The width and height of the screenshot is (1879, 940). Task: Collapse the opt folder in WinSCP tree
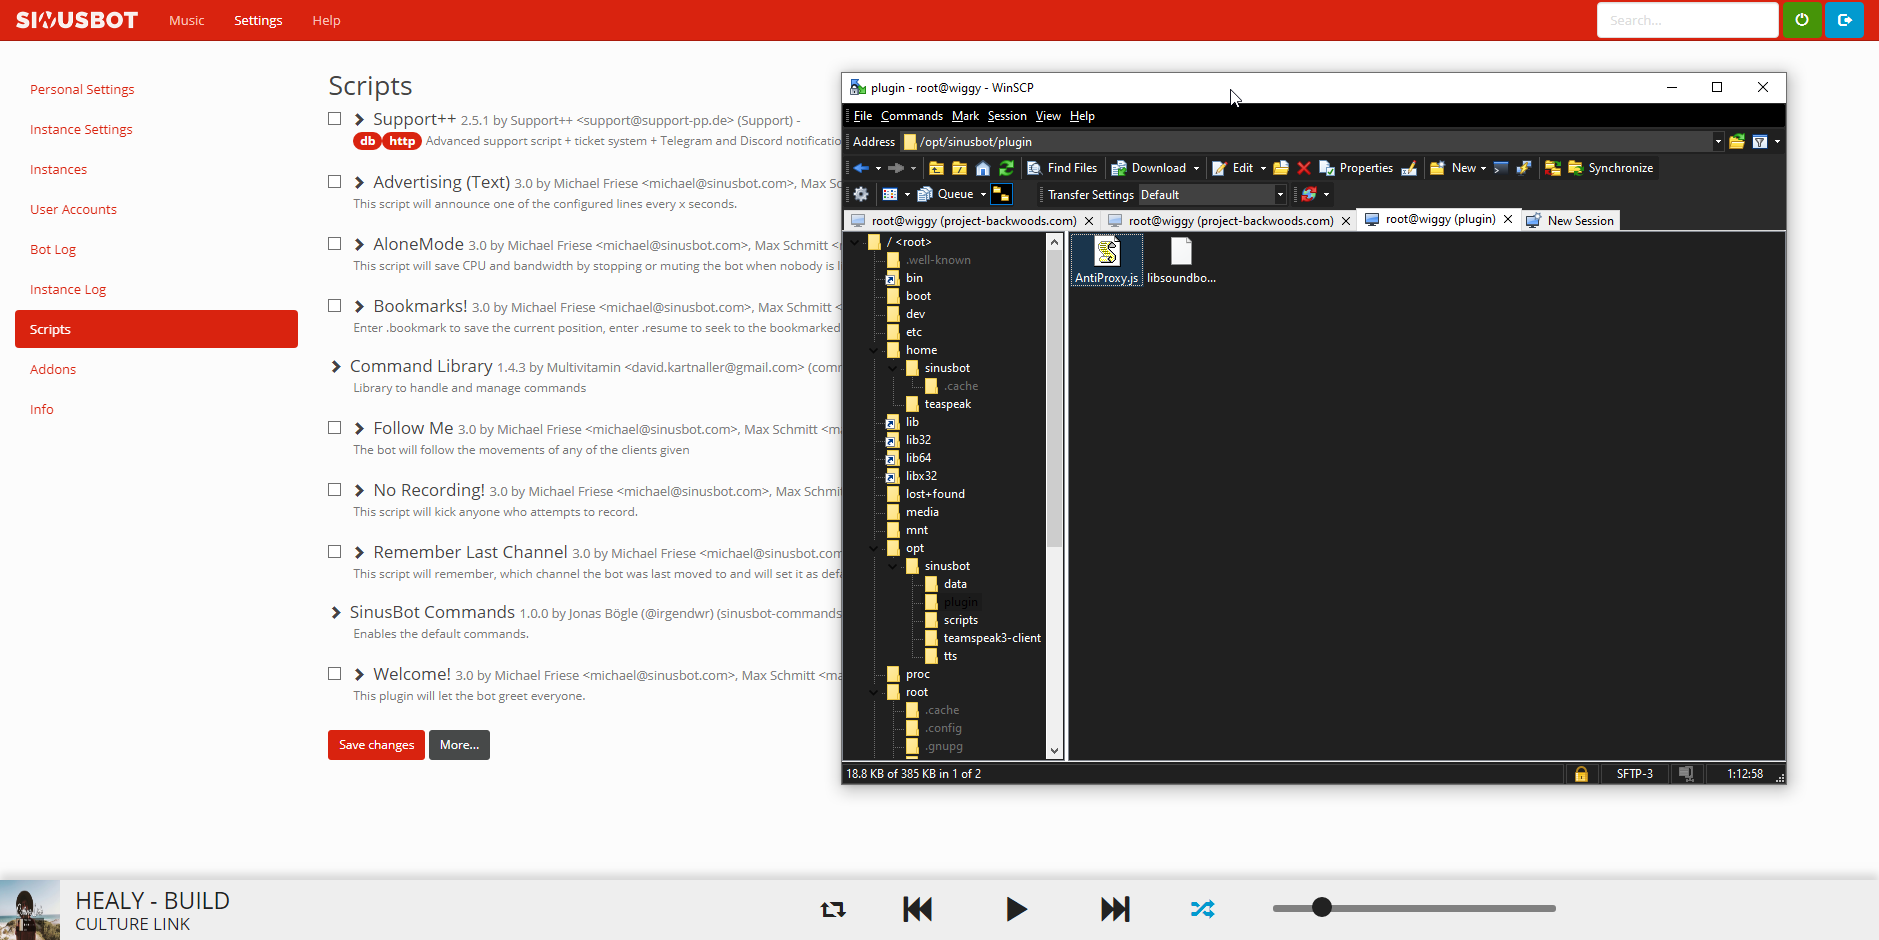tap(874, 548)
